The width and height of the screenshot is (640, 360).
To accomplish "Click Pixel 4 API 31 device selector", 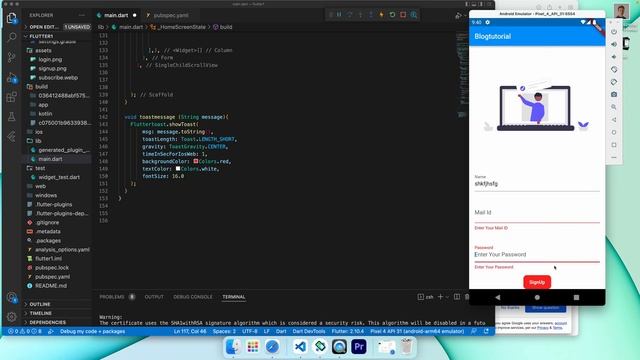I will point(417,331).
